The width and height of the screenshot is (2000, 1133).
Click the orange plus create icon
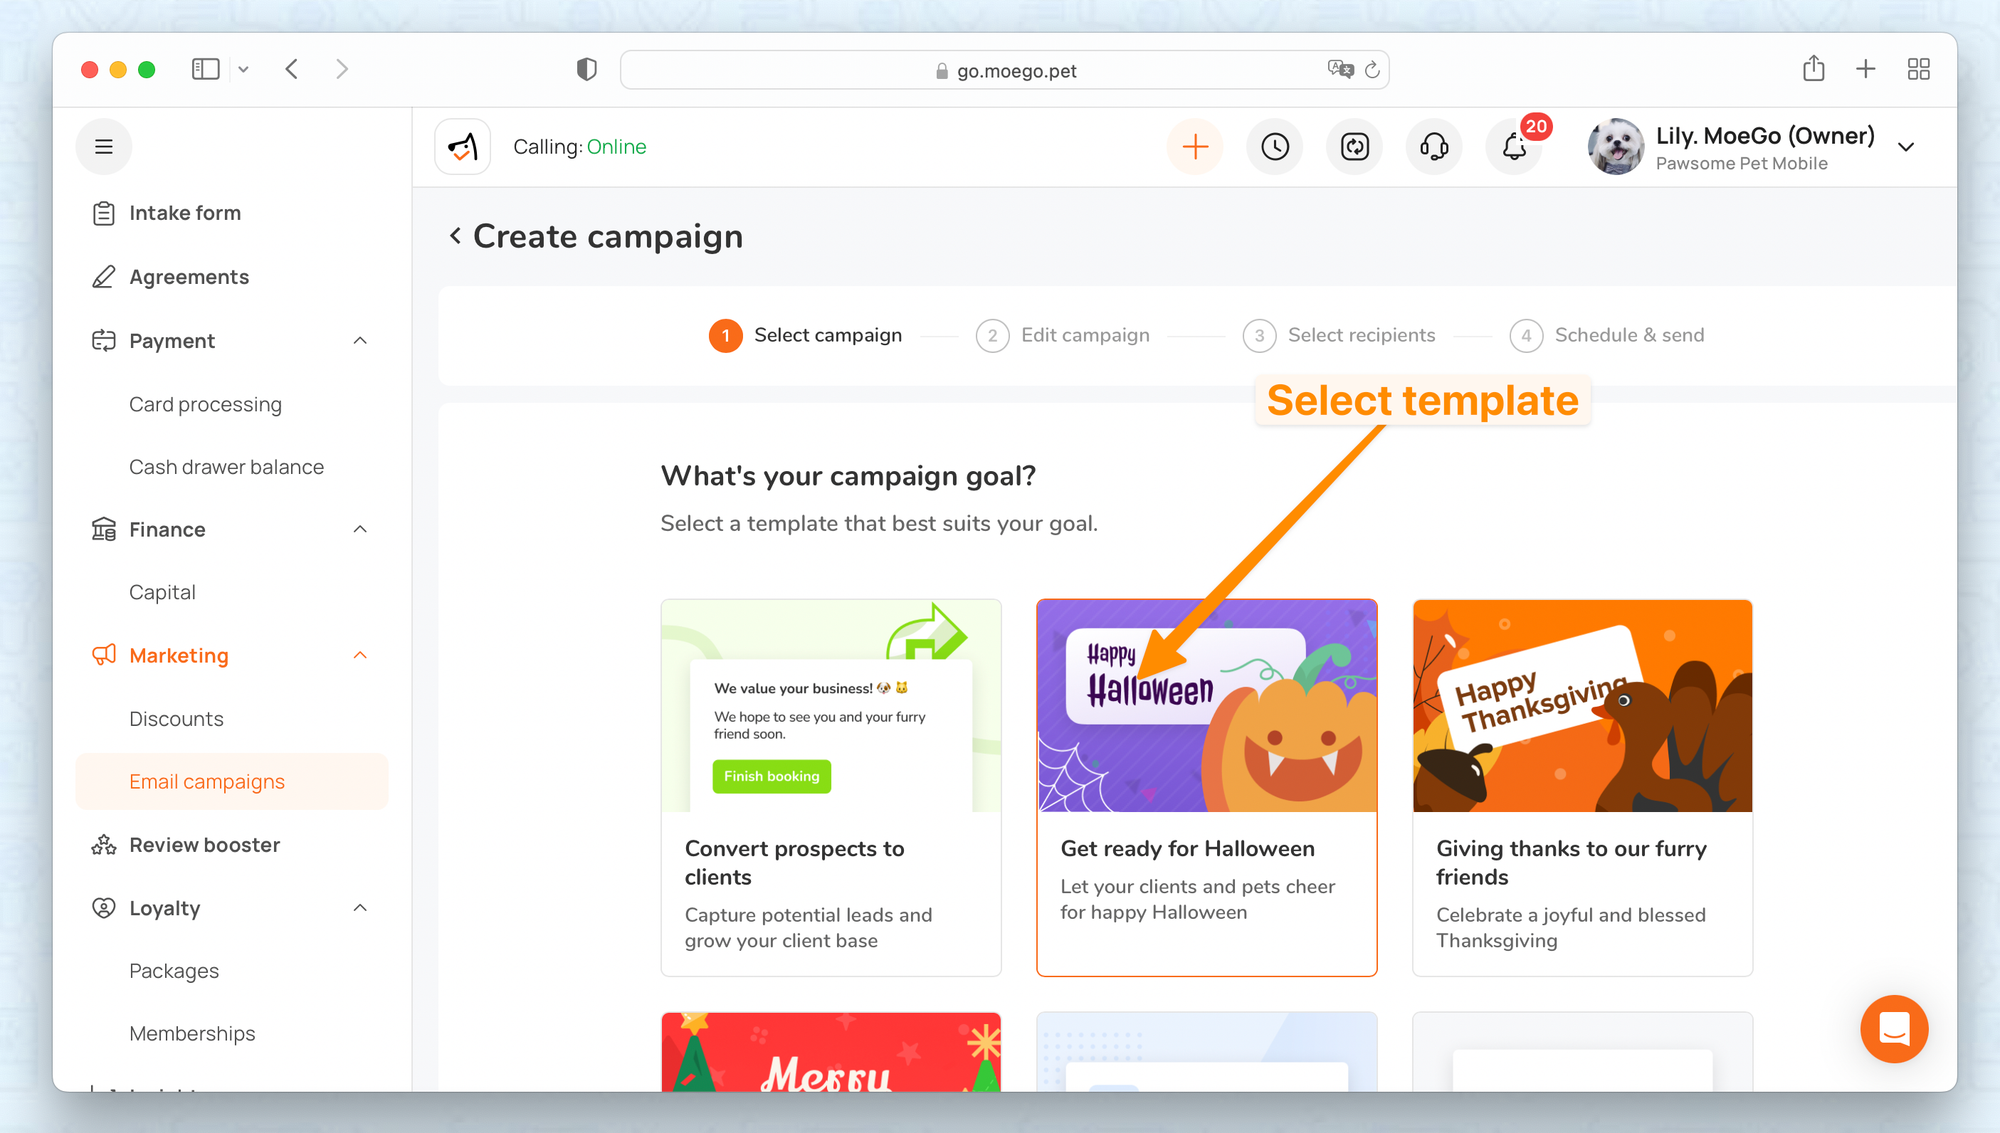(x=1195, y=147)
